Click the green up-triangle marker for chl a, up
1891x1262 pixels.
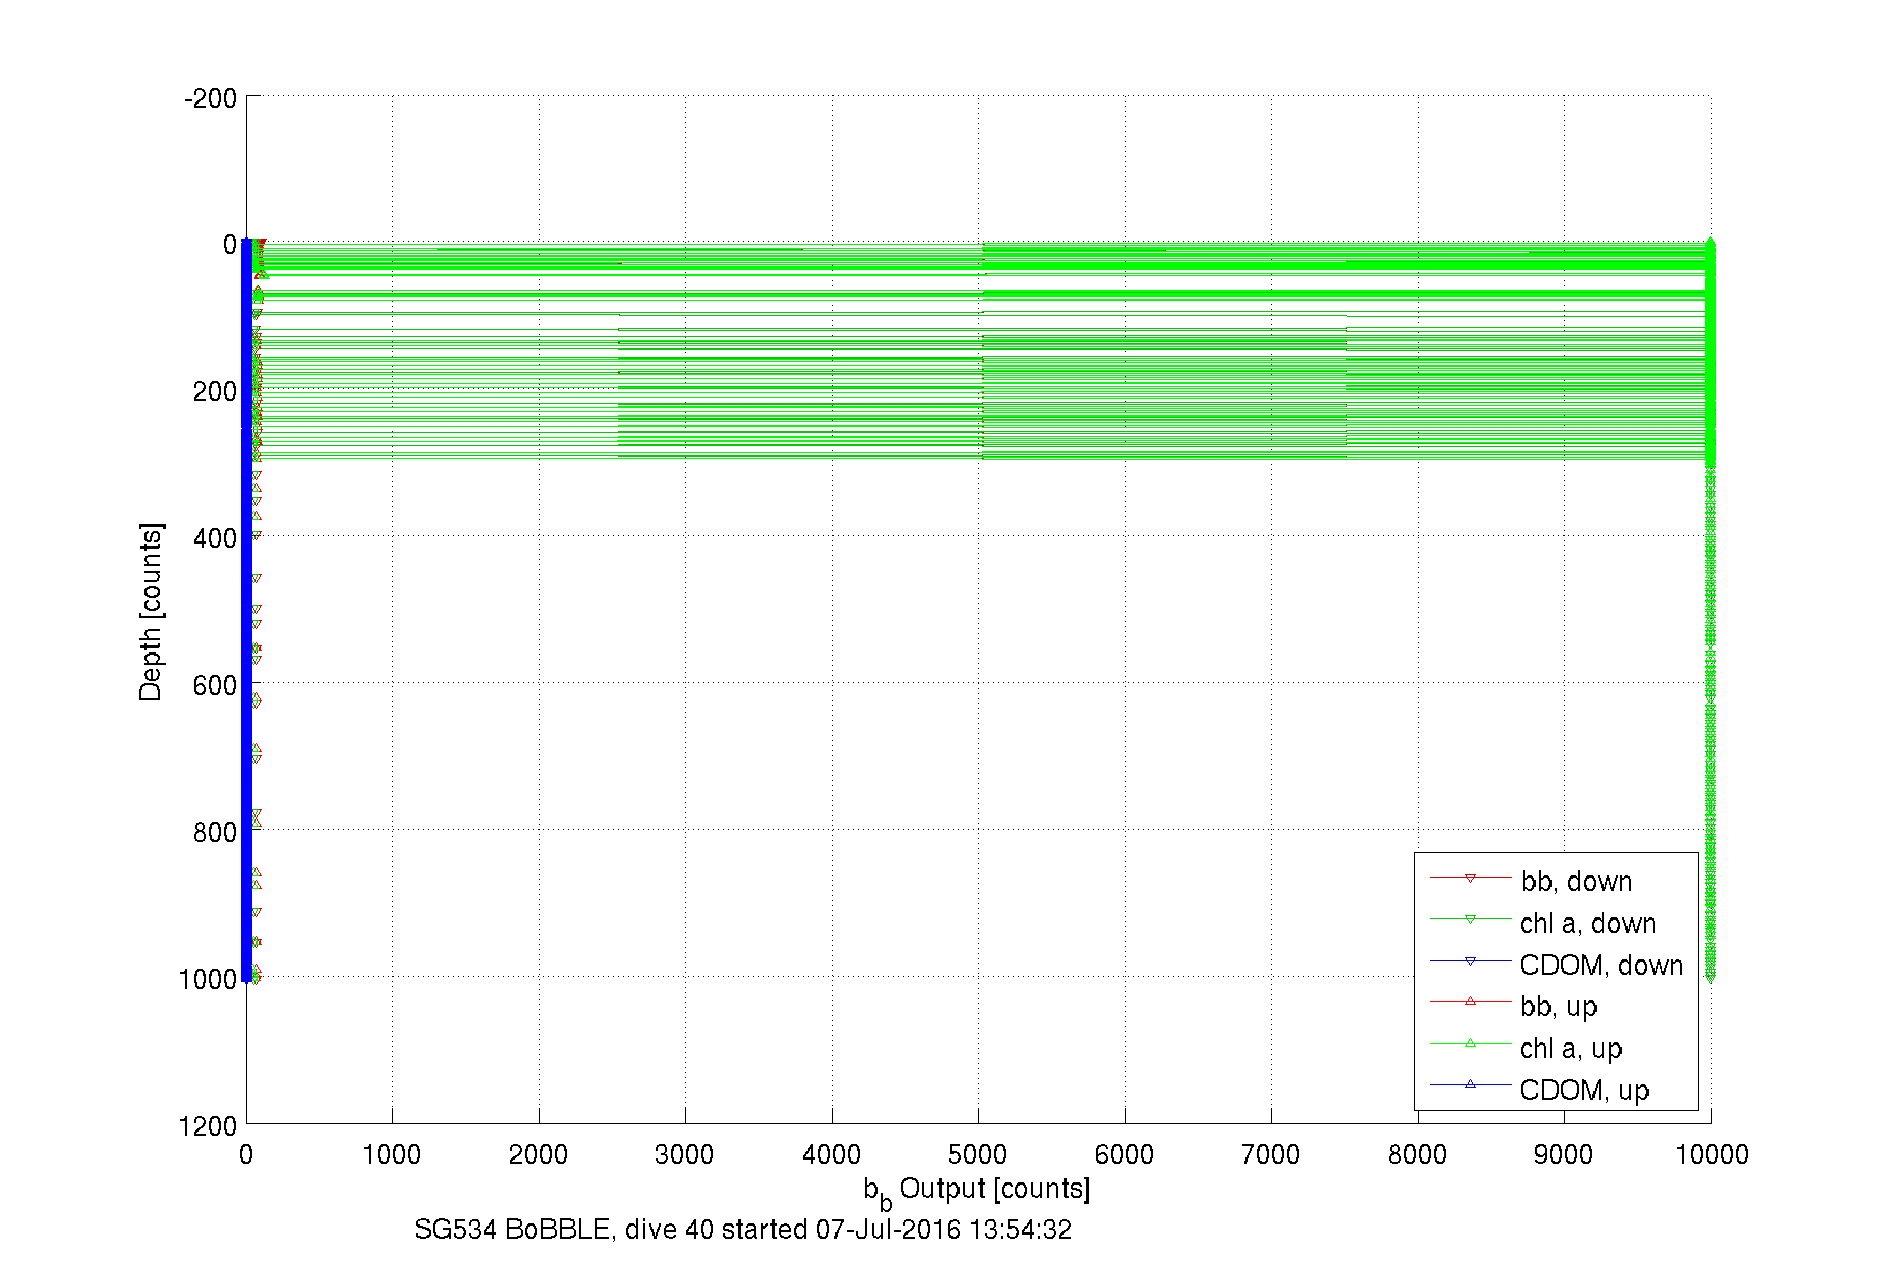click(x=1470, y=1043)
